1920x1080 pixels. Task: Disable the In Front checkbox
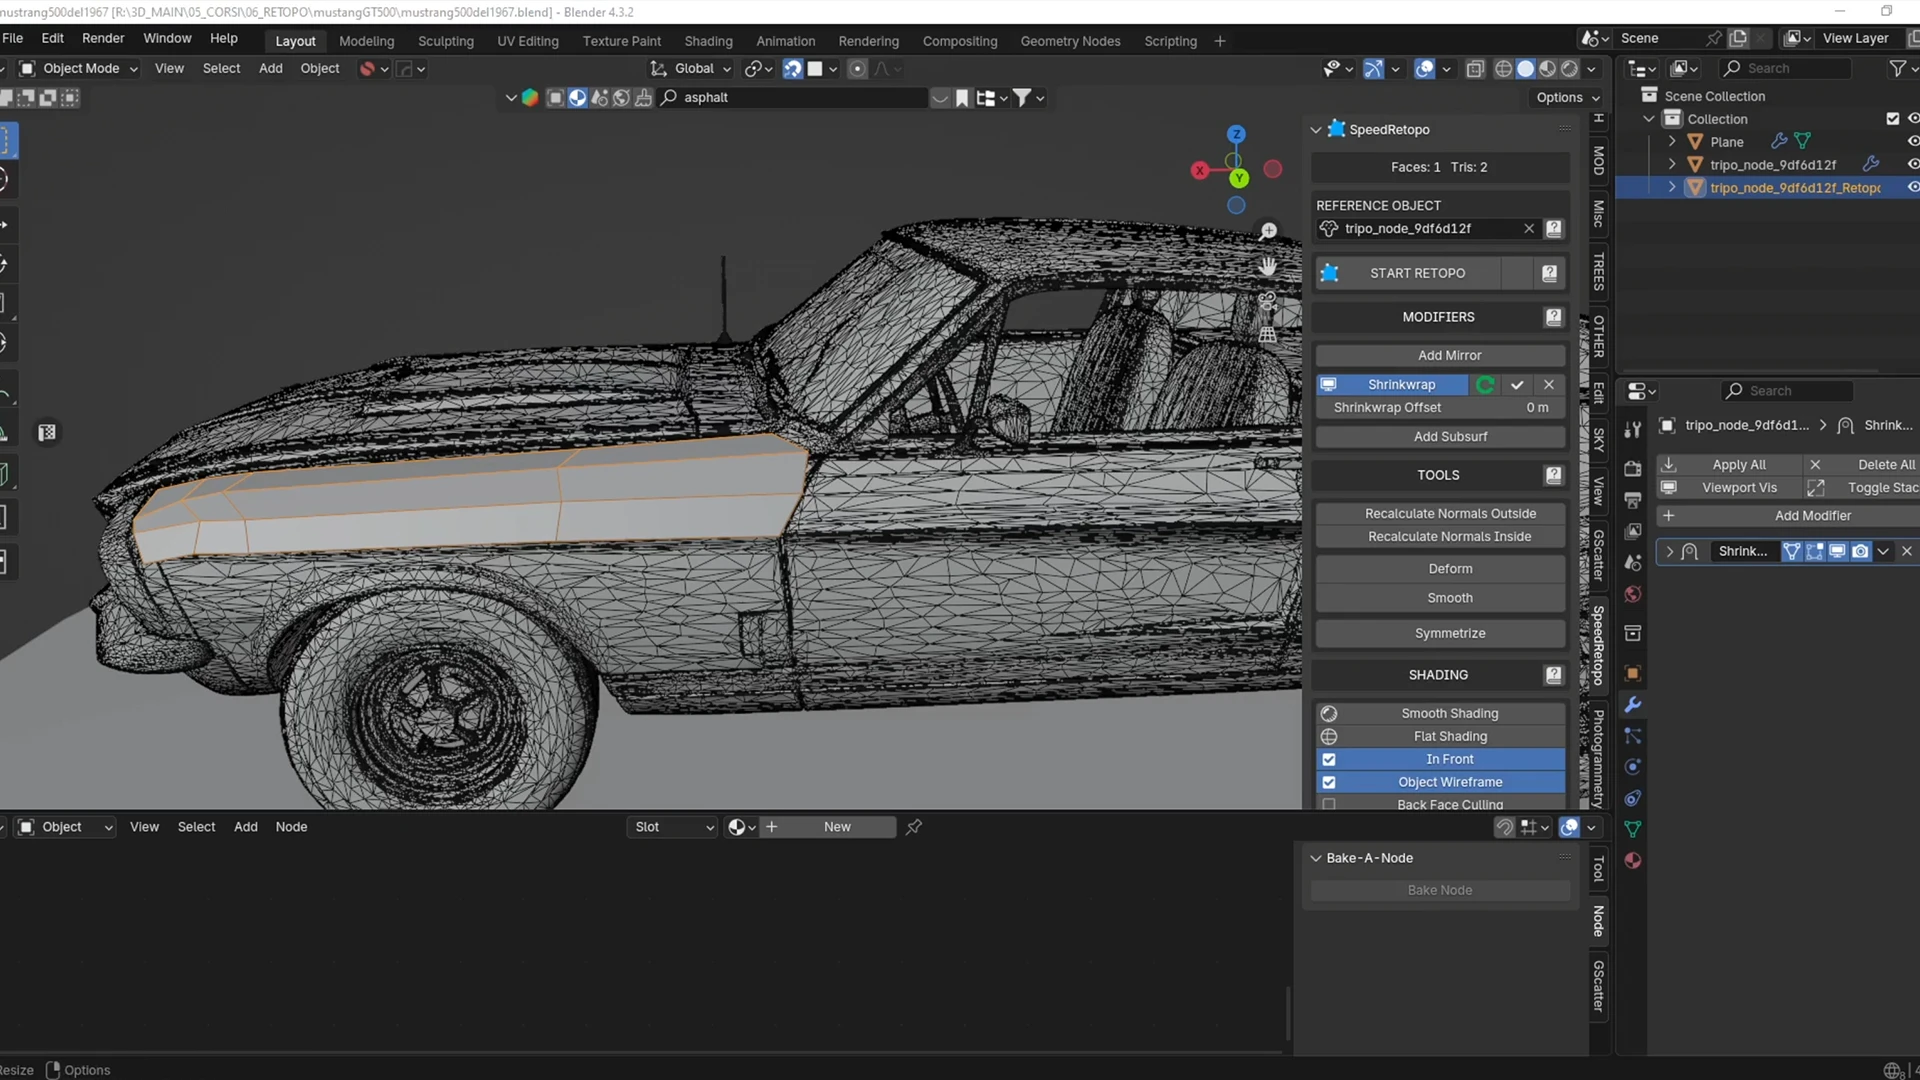(x=1329, y=760)
